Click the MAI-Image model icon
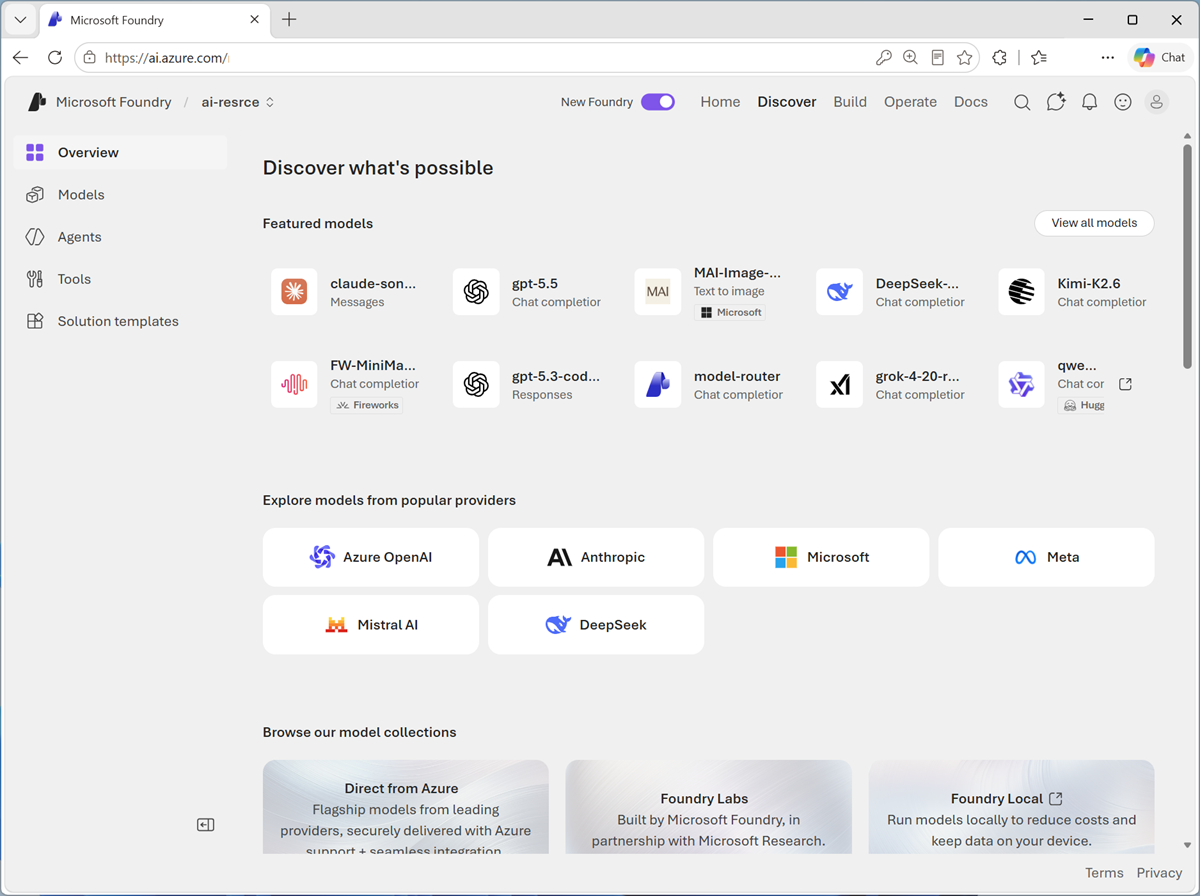This screenshot has width=1200, height=896. click(658, 292)
